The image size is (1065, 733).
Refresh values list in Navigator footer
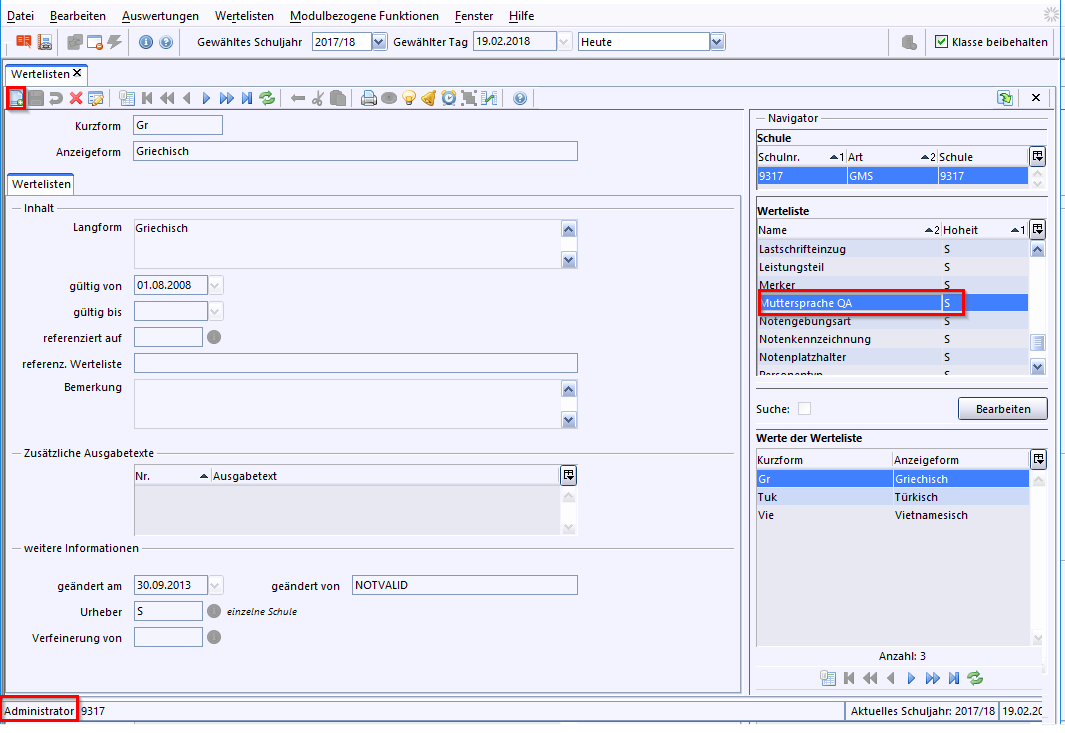(x=975, y=678)
